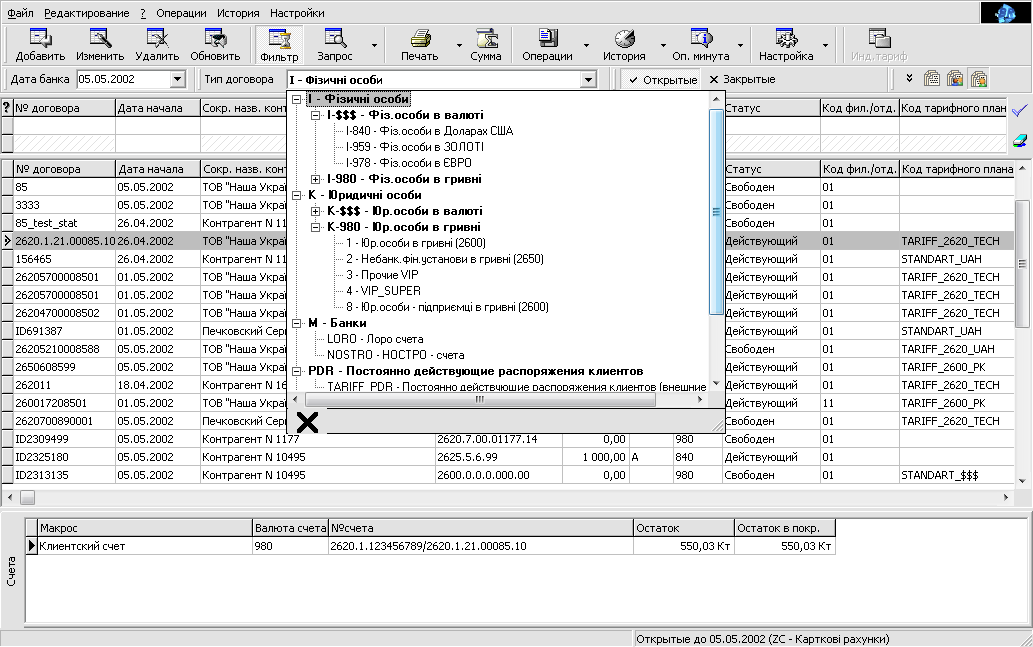Select 'I-959 - Фіз.особи в ЗОЛОТІ'
The height and width of the screenshot is (647, 1033).
pyautogui.click(x=415, y=147)
